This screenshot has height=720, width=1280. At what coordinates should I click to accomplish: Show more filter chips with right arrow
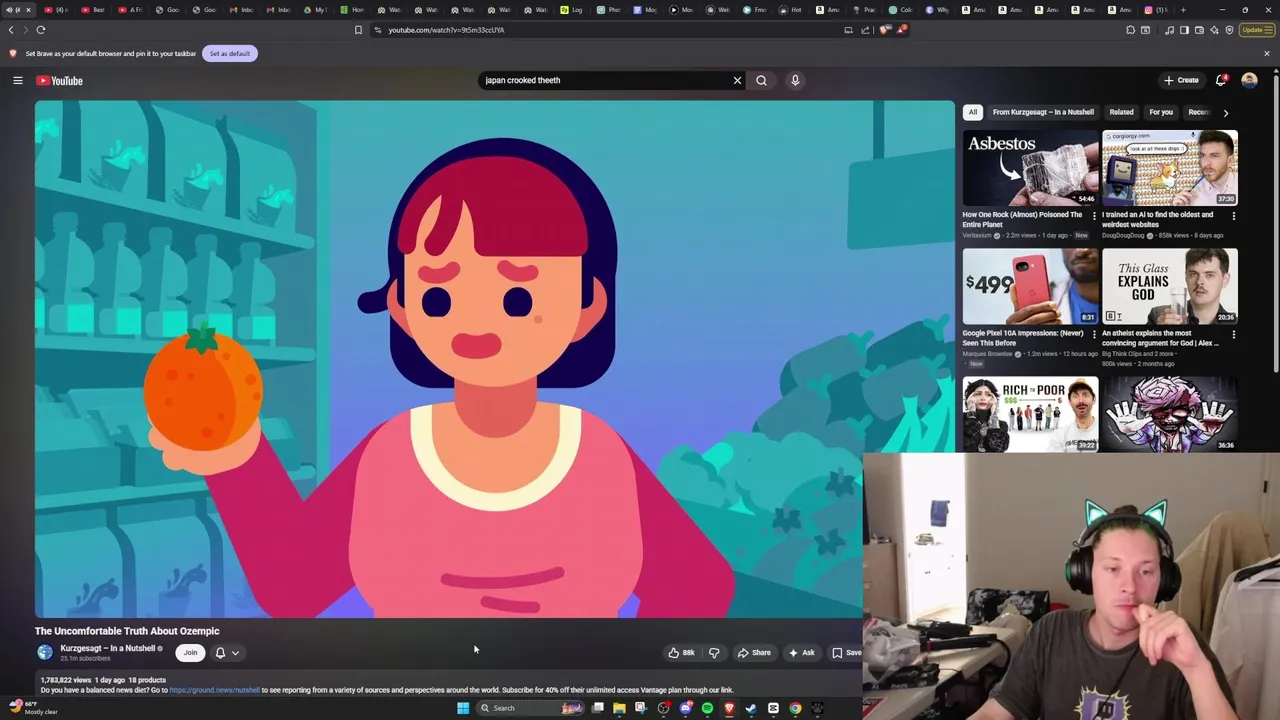pyautogui.click(x=1225, y=112)
